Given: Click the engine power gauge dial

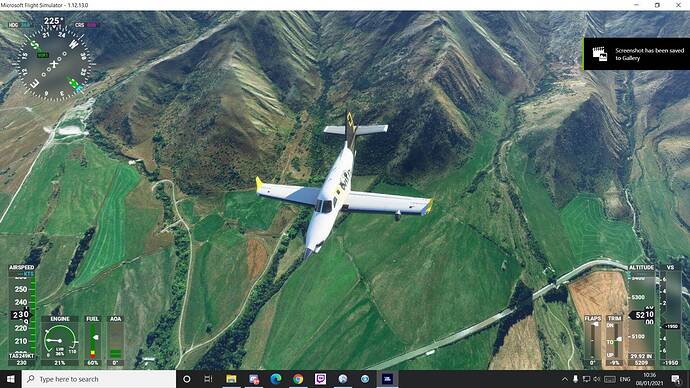Looking at the screenshot, I should pyautogui.click(x=60, y=340).
